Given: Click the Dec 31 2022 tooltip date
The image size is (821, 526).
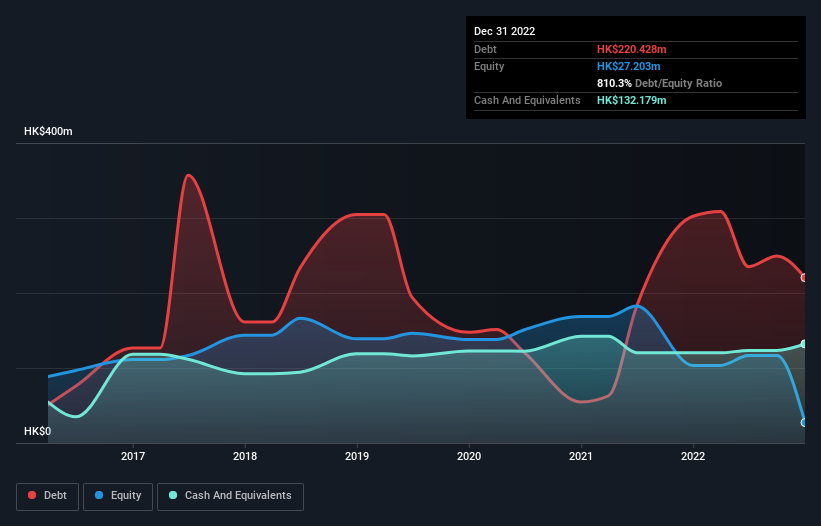Looking at the screenshot, I should (x=505, y=31).
